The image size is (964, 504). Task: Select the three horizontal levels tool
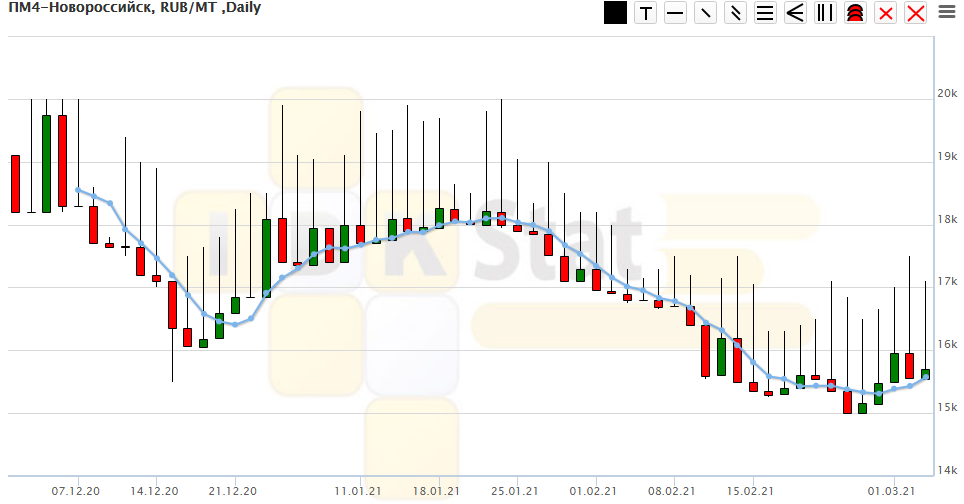[766, 13]
